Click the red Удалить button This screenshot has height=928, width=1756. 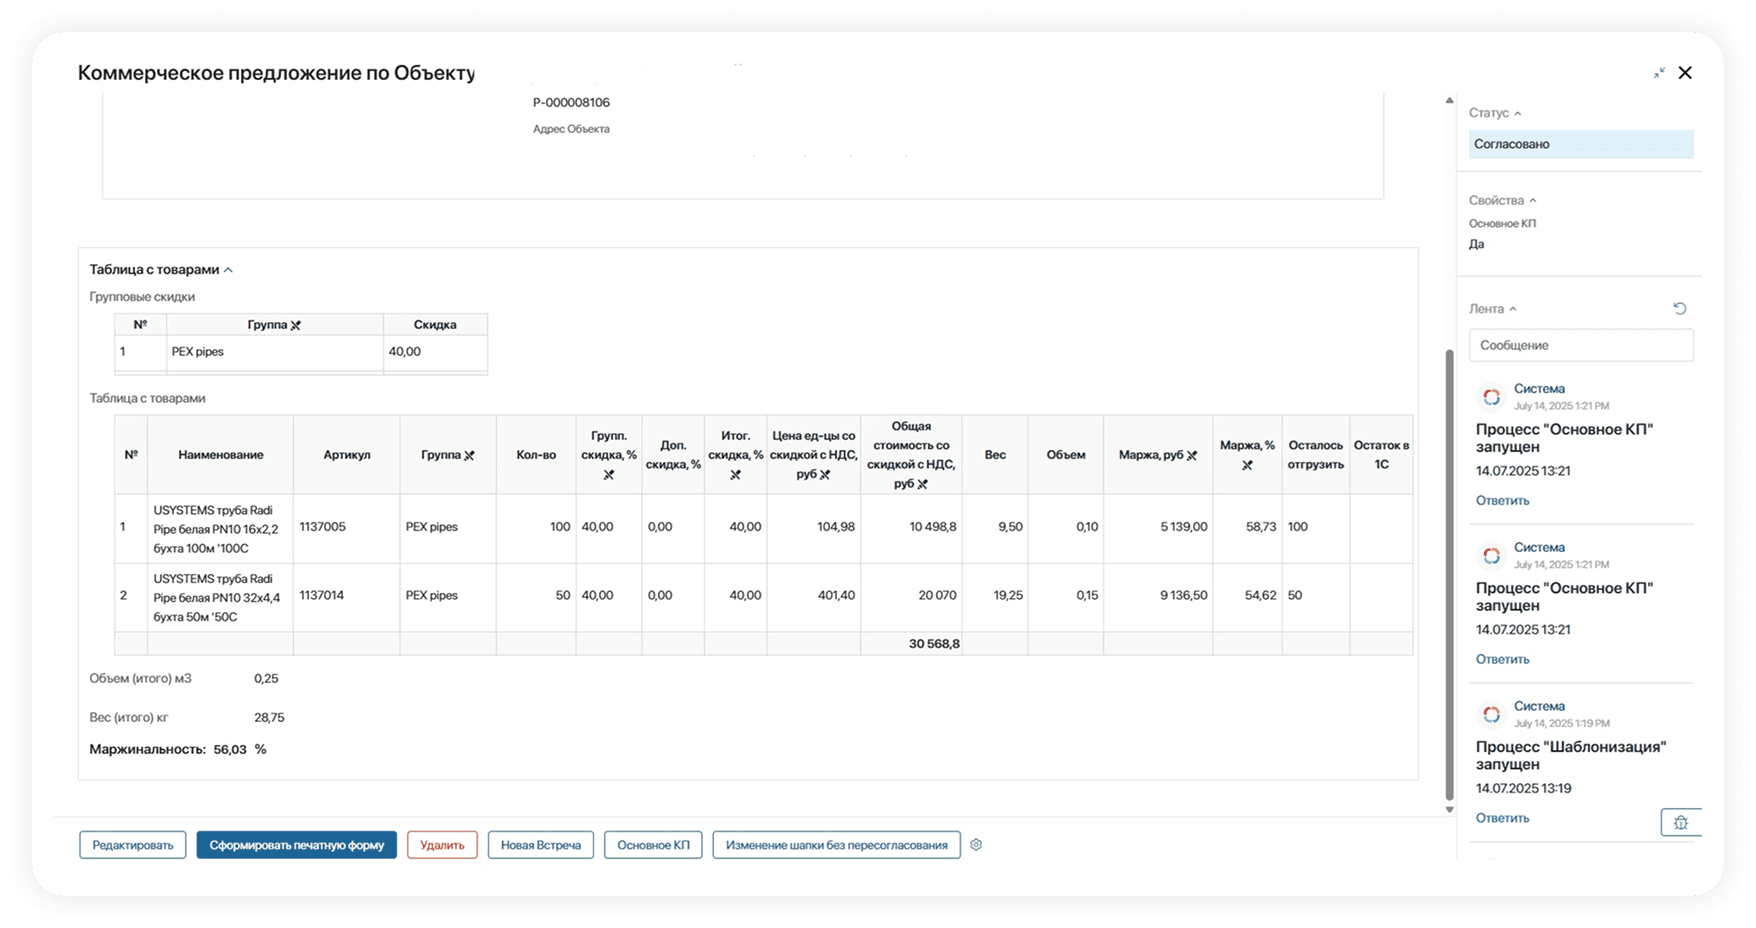coord(442,845)
